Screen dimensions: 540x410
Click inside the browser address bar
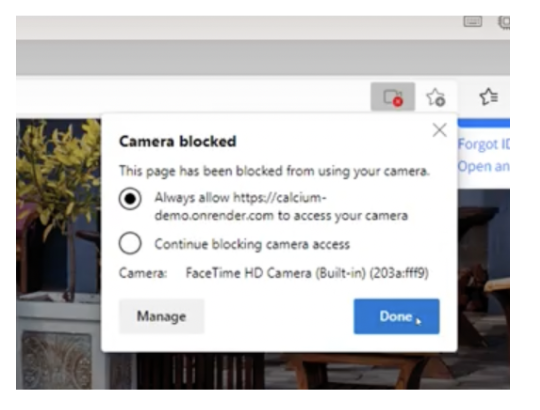193,96
